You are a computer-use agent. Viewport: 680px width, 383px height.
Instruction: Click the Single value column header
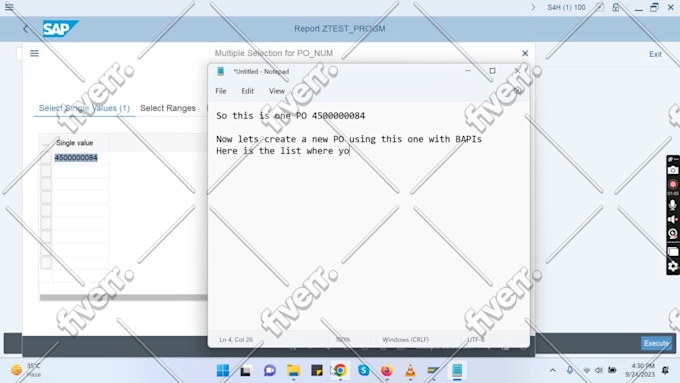(75, 143)
